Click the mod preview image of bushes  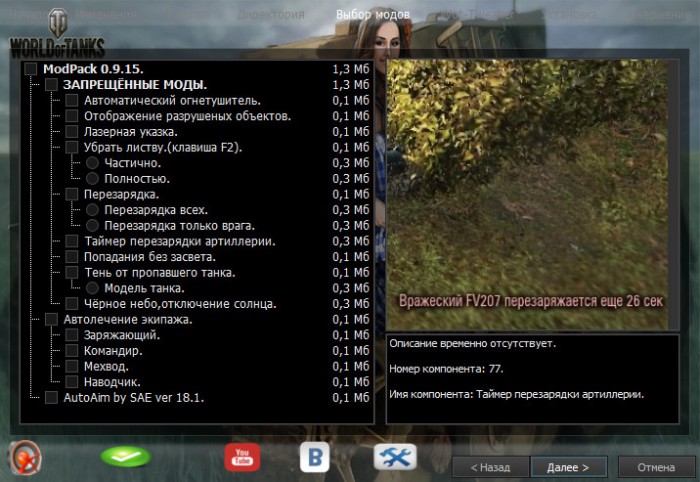(x=527, y=195)
